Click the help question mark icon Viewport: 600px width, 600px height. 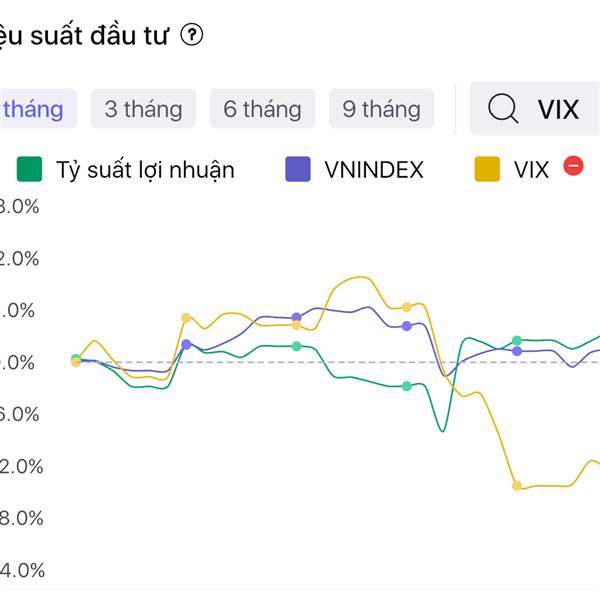point(192,35)
